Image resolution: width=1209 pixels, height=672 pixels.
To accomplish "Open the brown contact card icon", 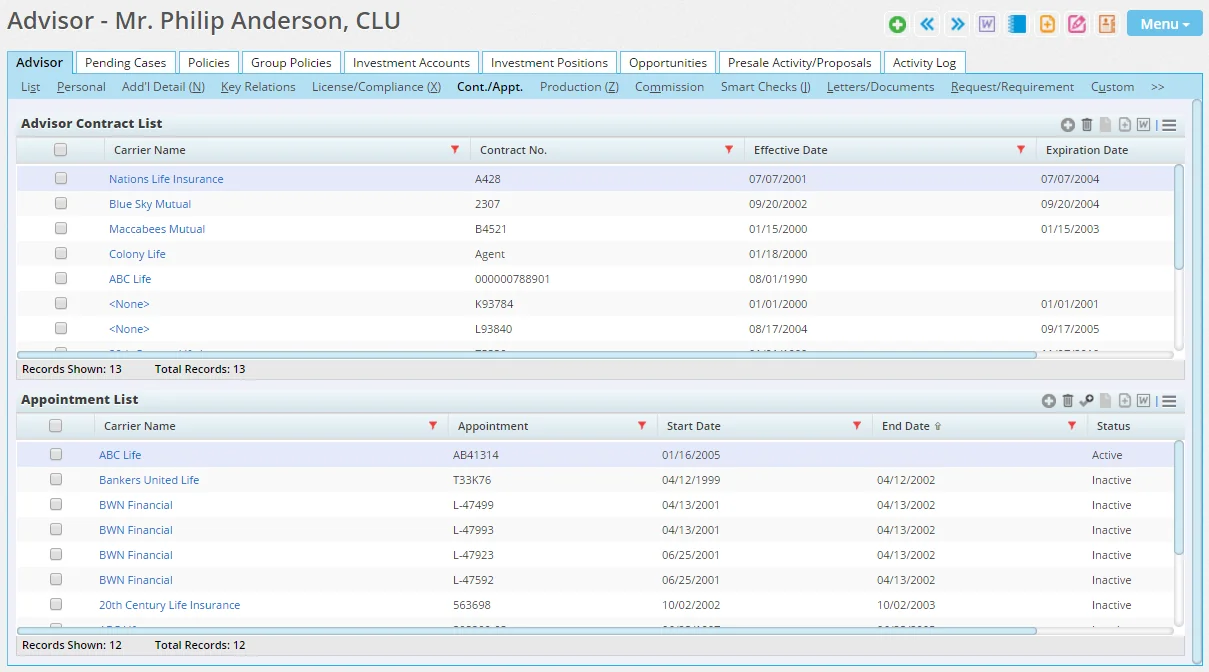I will pos(1107,24).
